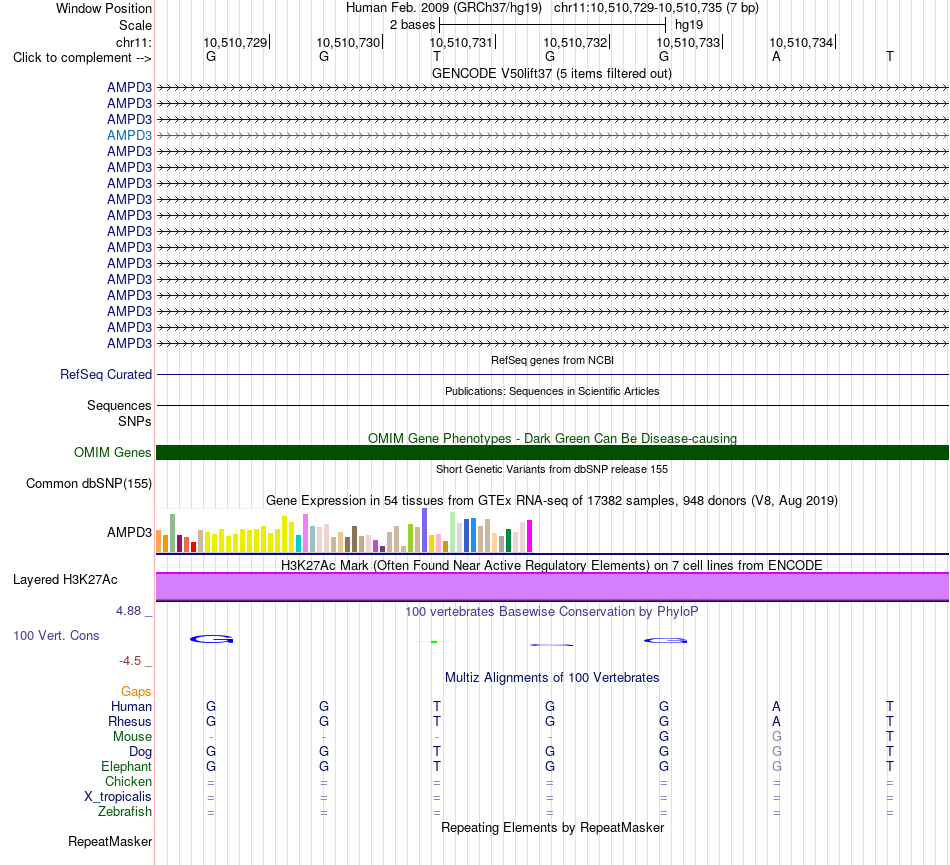Click the -4.5 PhyloP scale value
Screen dimensions: 950x865
coord(130,661)
